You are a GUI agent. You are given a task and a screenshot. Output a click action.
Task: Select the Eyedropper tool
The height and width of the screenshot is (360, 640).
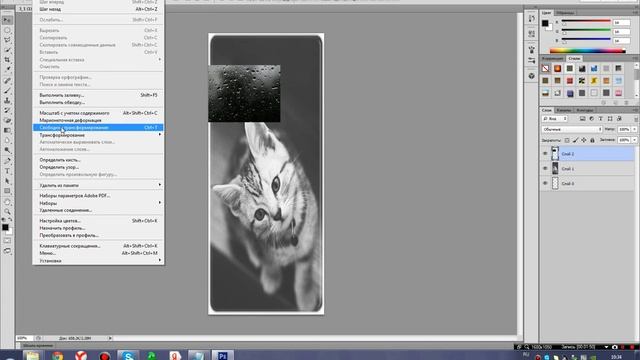[x=7, y=70]
